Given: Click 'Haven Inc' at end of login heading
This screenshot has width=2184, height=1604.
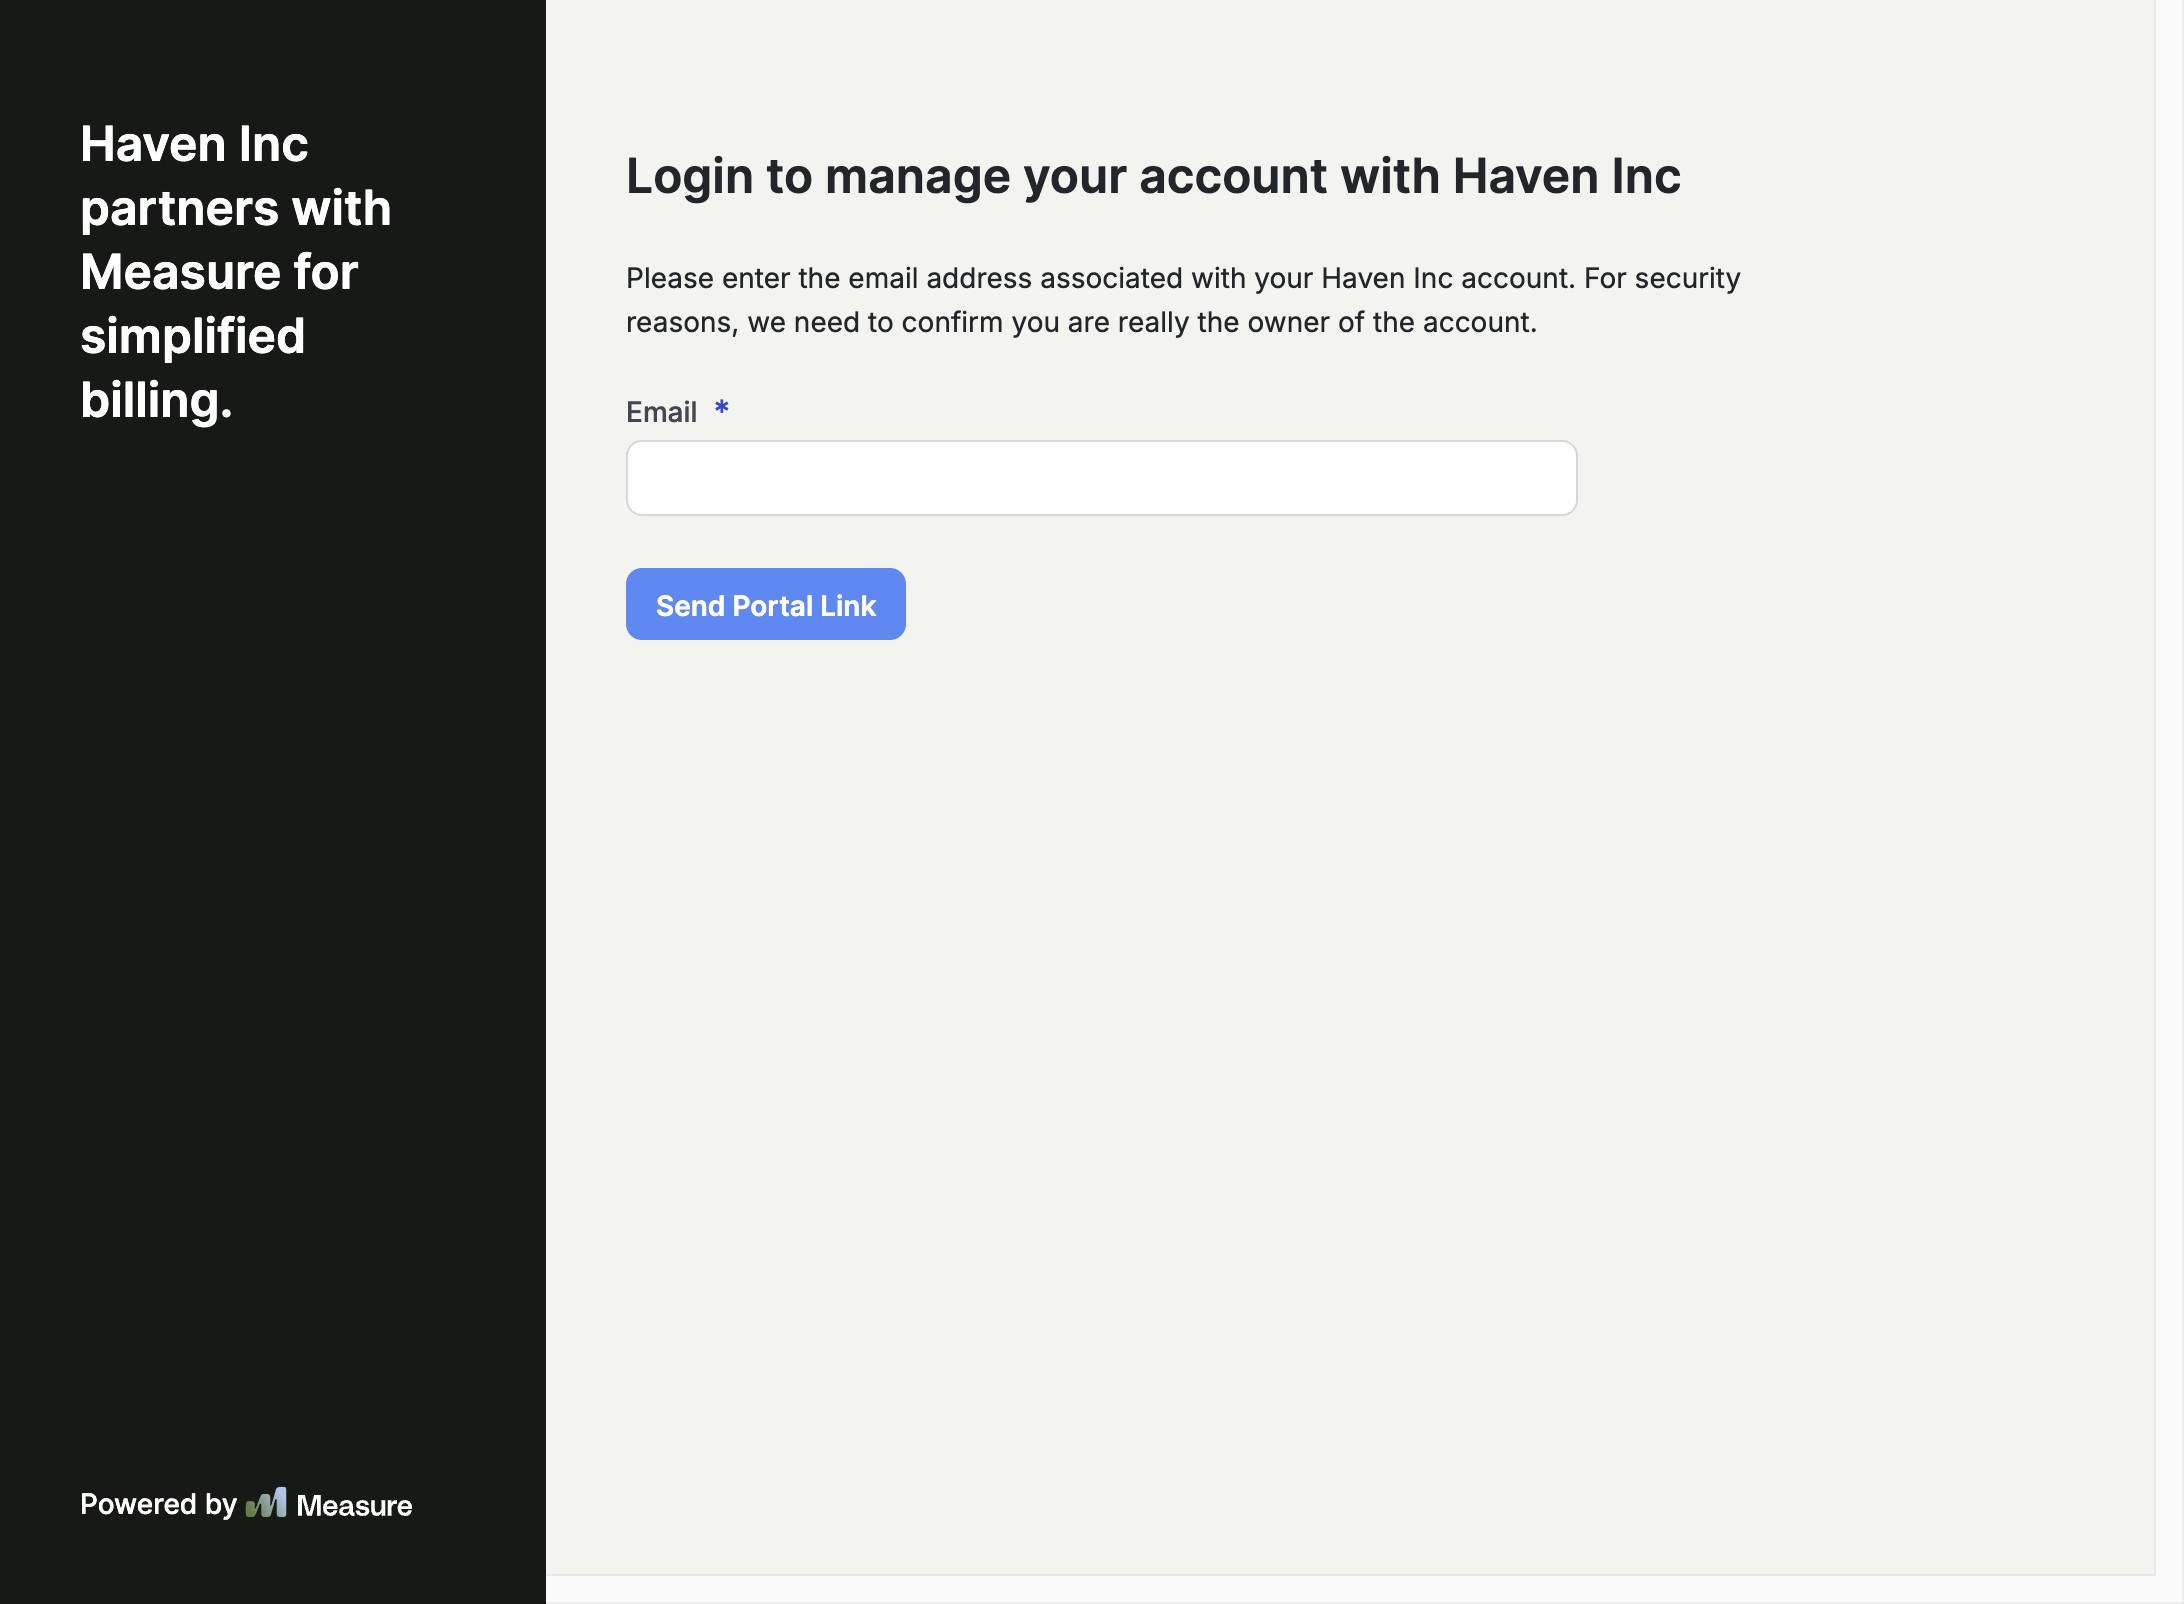Looking at the screenshot, I should click(1566, 176).
